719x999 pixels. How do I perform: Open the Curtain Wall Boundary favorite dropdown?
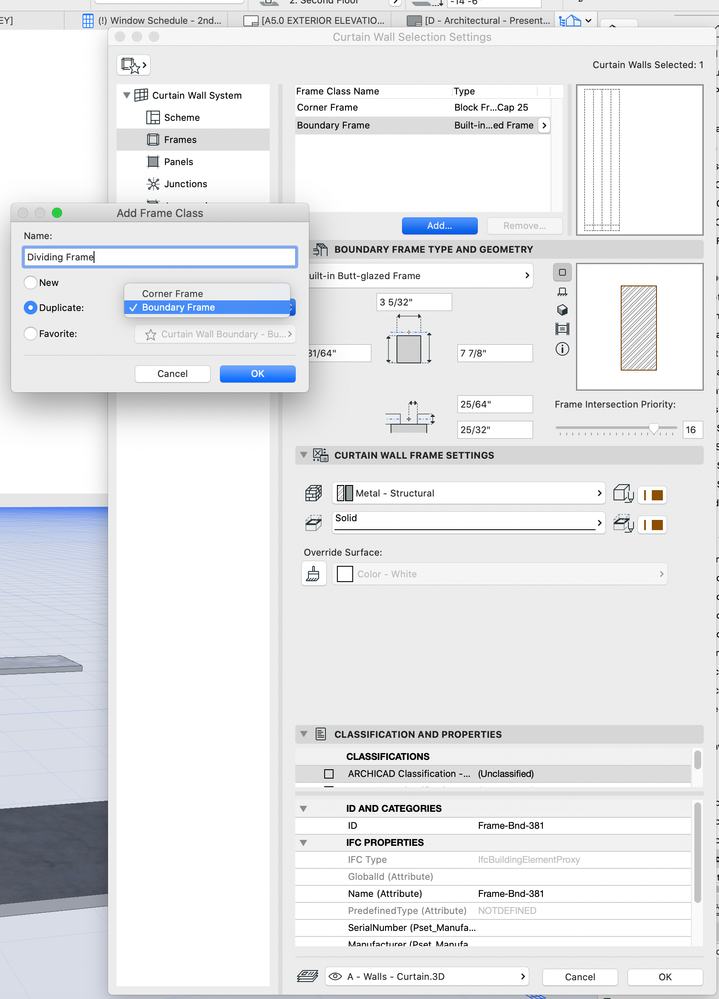[215, 334]
